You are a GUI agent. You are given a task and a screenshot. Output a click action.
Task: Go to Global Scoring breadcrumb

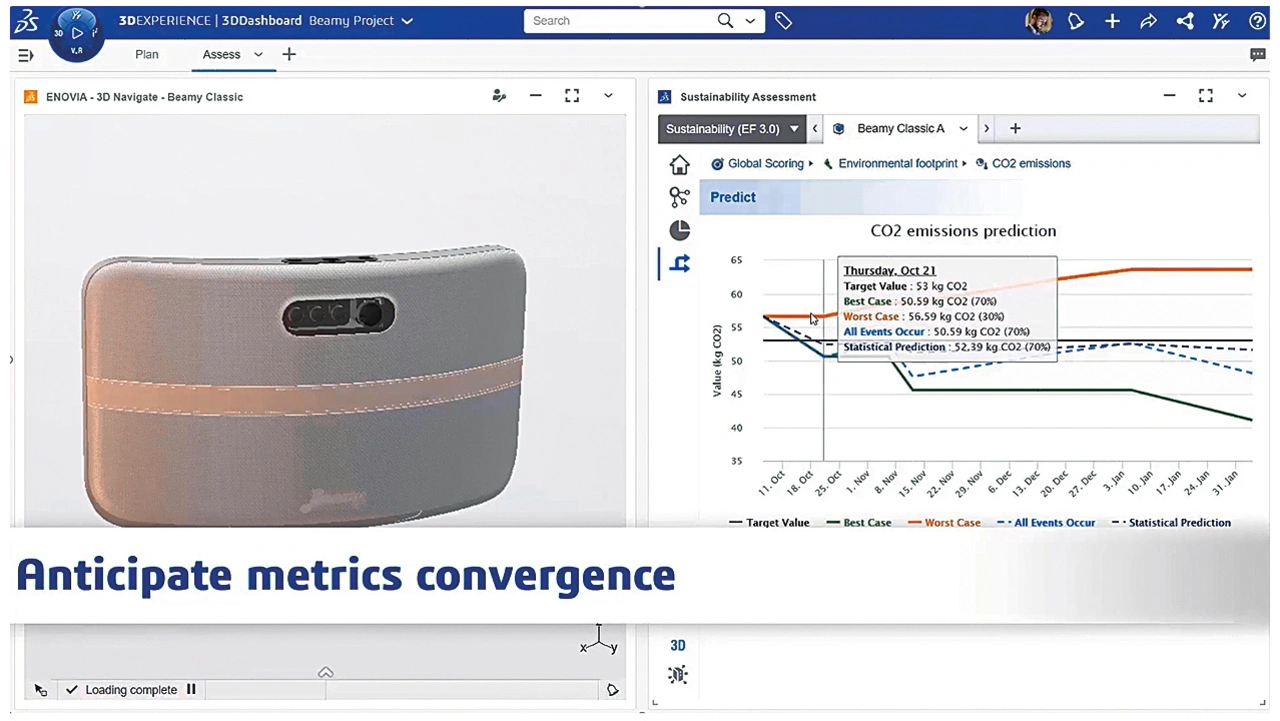coord(764,163)
